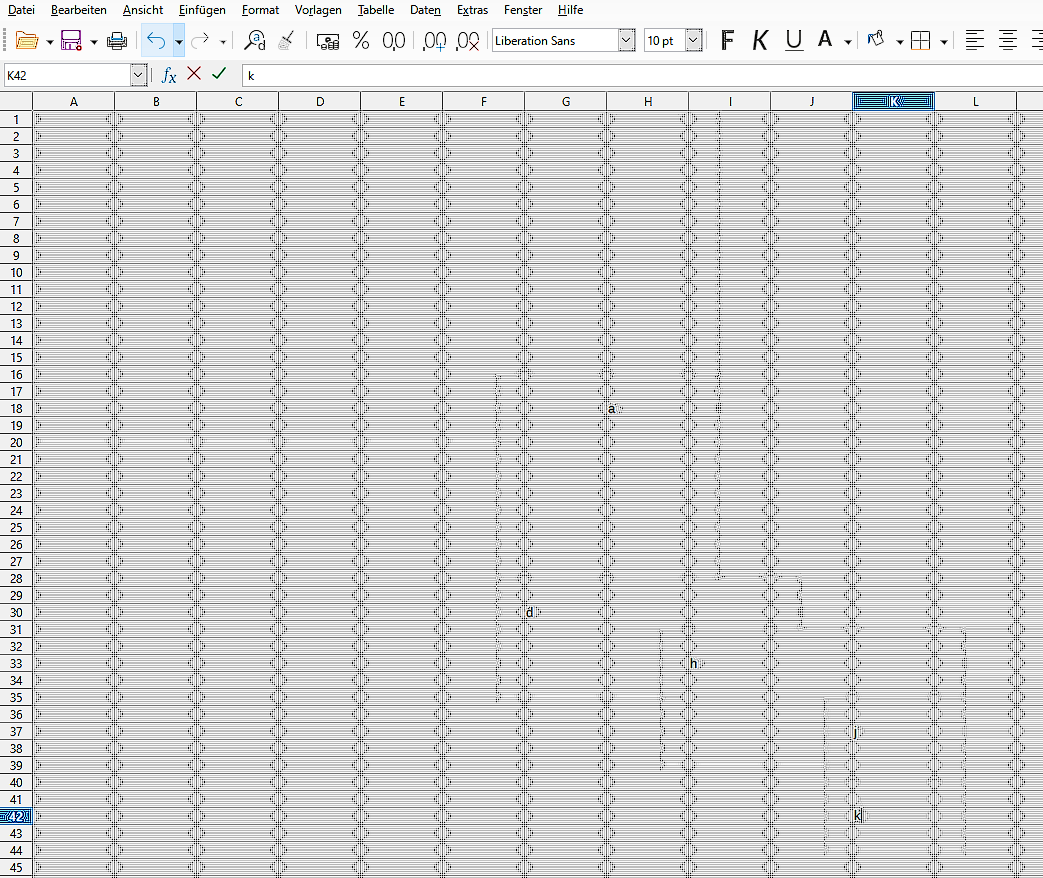Viewport: 1043px width, 878px height.
Task: Select row 18 header
Action: tap(16, 408)
